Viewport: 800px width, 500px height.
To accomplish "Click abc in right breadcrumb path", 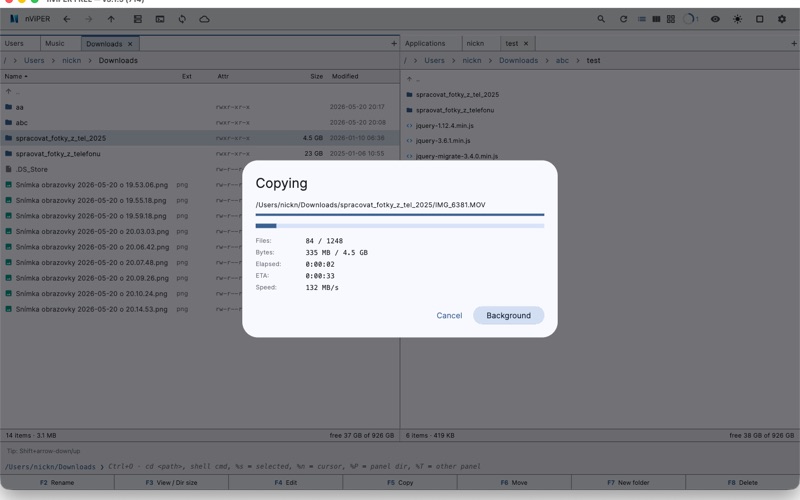I will tap(562, 60).
